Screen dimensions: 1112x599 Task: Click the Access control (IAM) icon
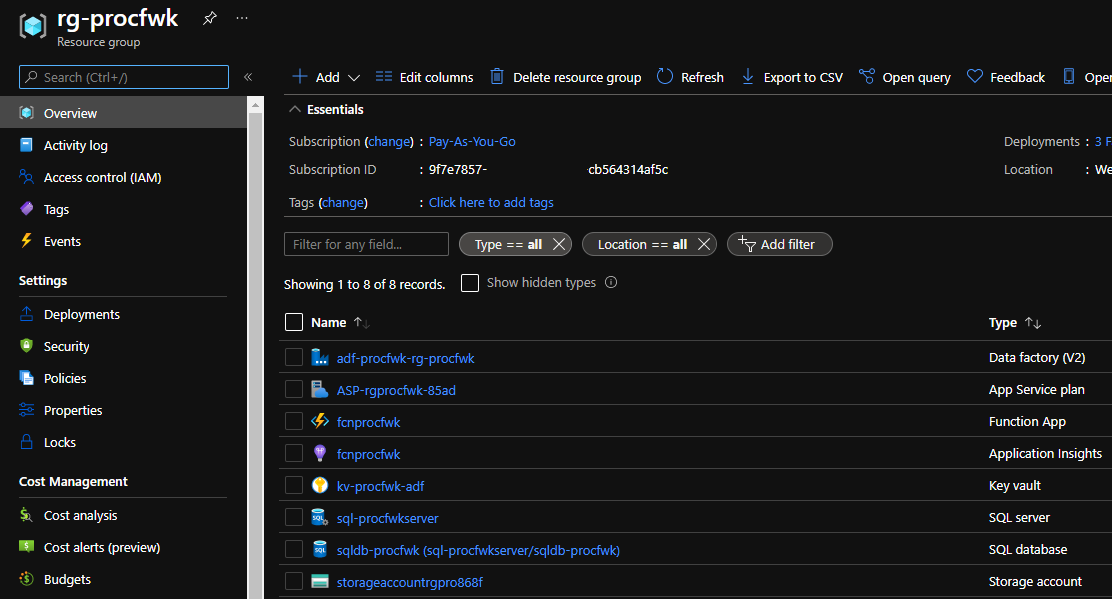(x=26, y=177)
